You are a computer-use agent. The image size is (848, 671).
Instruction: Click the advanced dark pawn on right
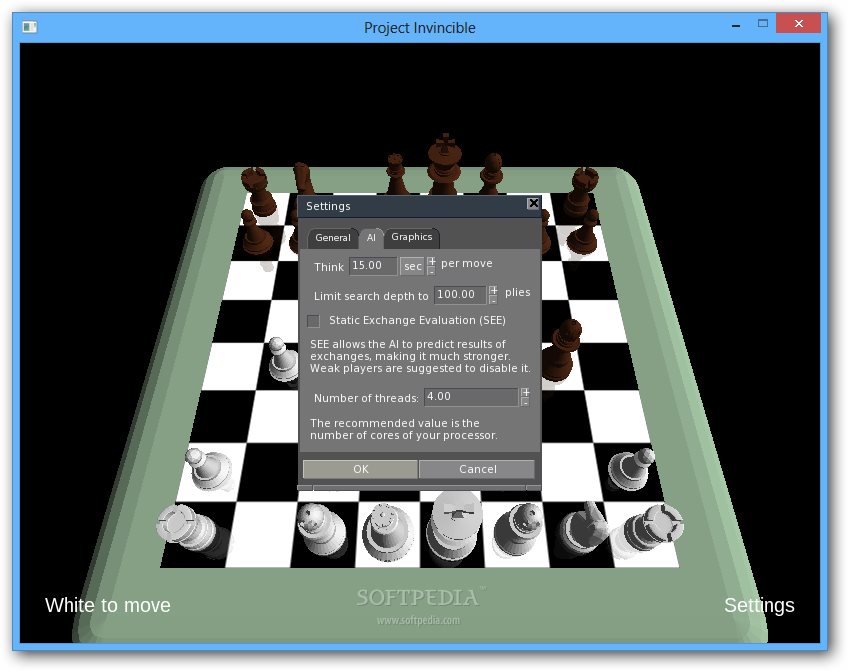pos(561,350)
